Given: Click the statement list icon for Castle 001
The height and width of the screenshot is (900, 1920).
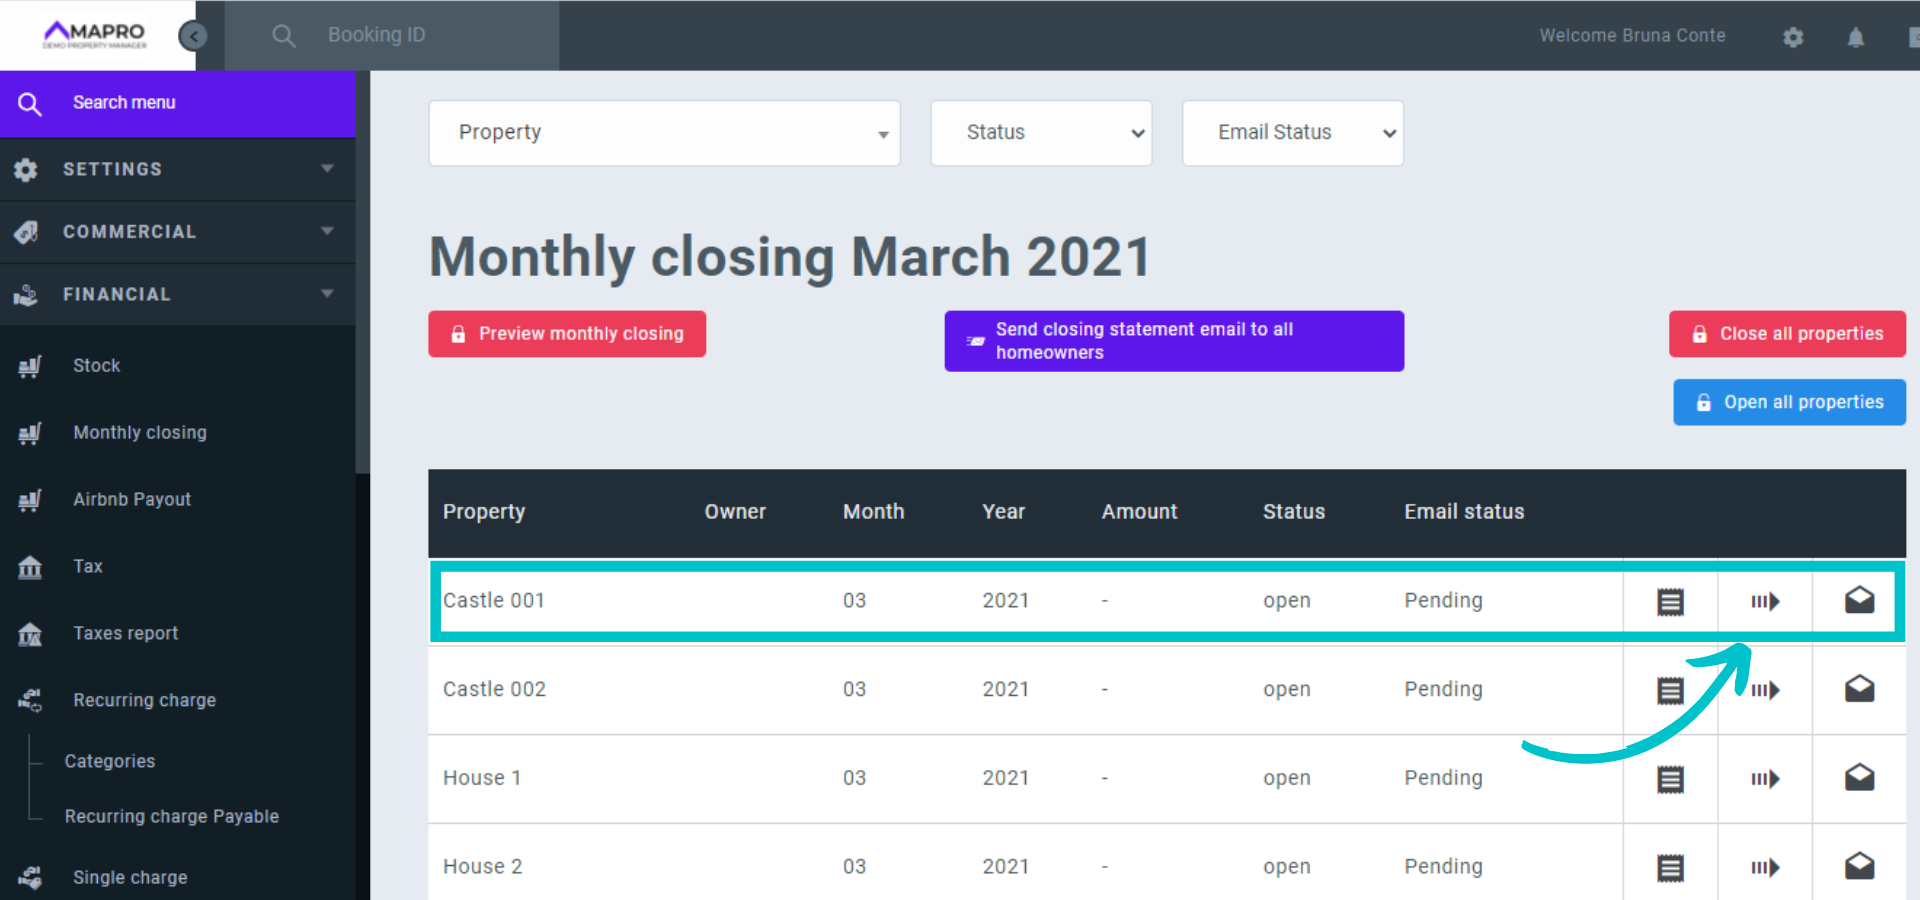Looking at the screenshot, I should [1670, 601].
